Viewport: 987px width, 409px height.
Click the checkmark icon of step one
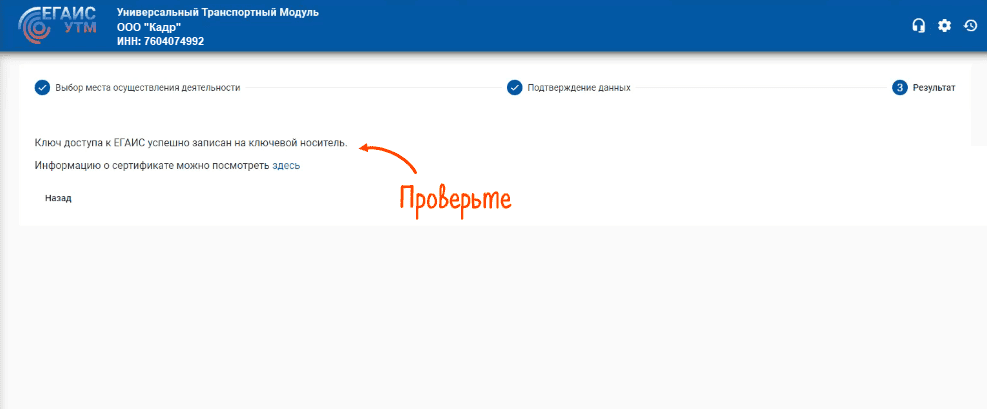pyautogui.click(x=42, y=87)
